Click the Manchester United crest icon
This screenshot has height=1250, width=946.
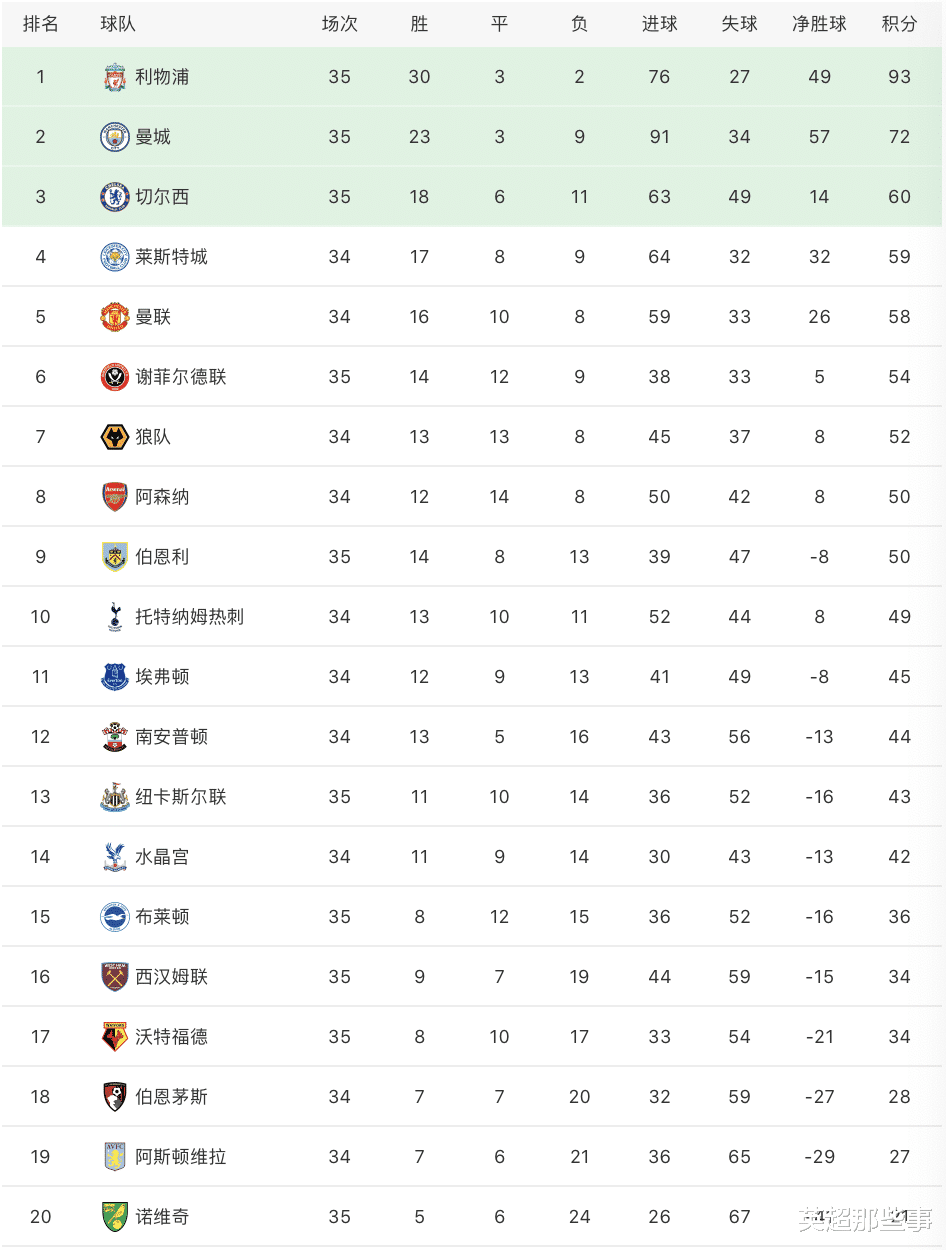(x=115, y=317)
